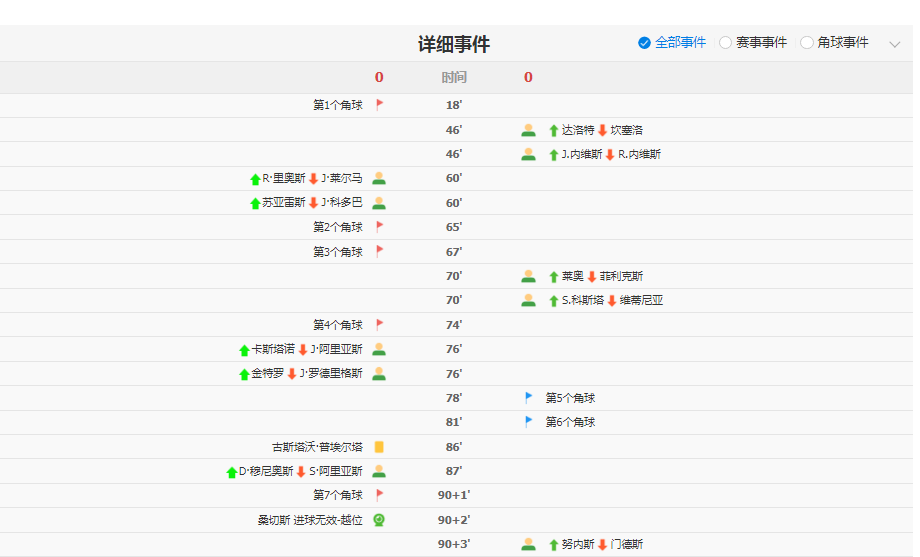Click the 90+1' time cell
The height and width of the screenshot is (557, 920).
pyautogui.click(x=454, y=495)
